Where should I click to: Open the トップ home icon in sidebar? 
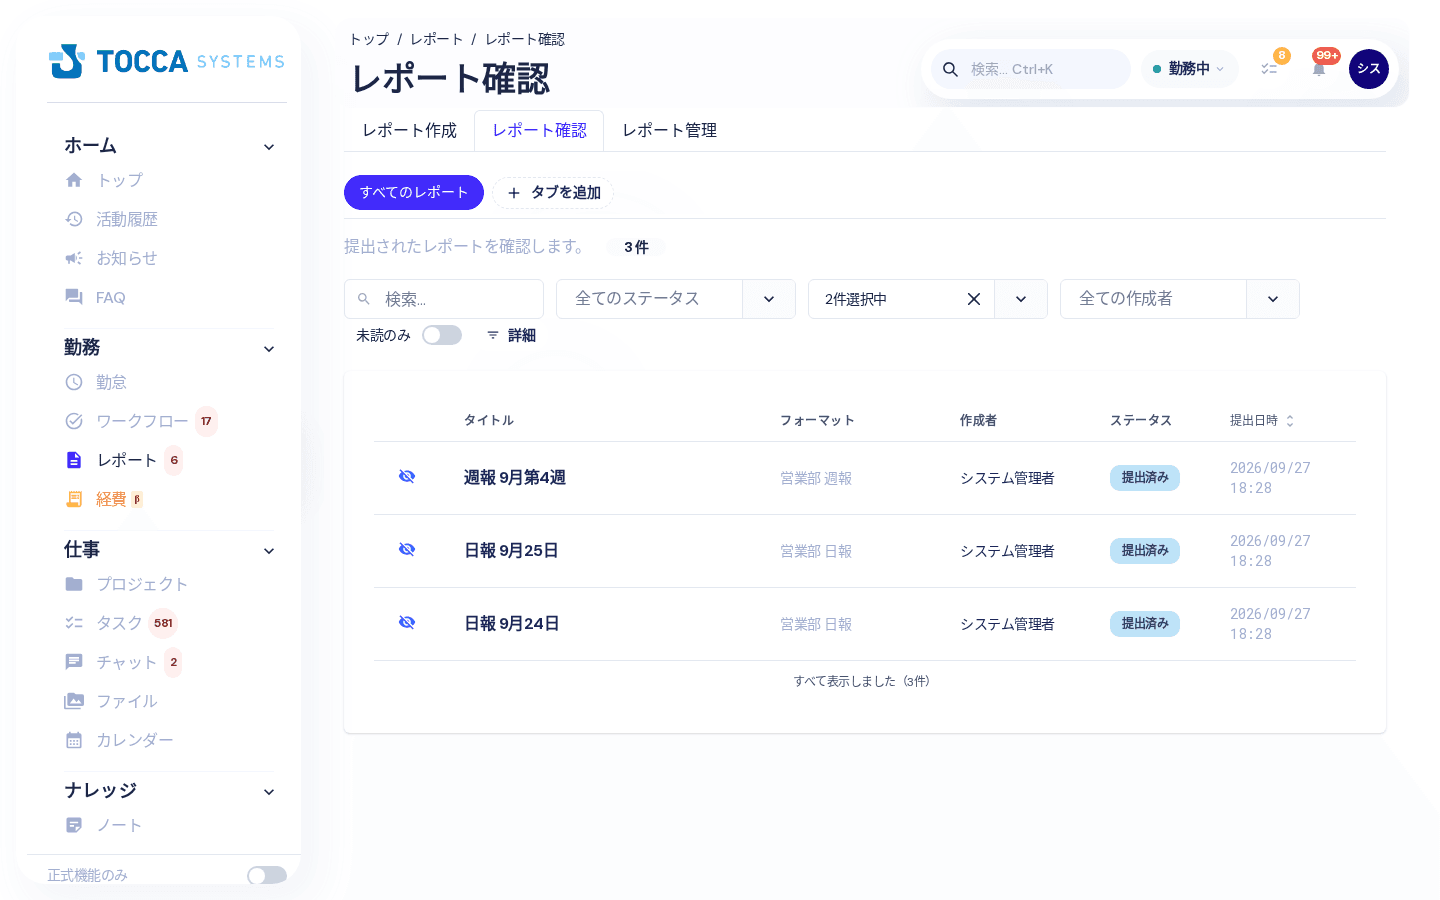74,180
